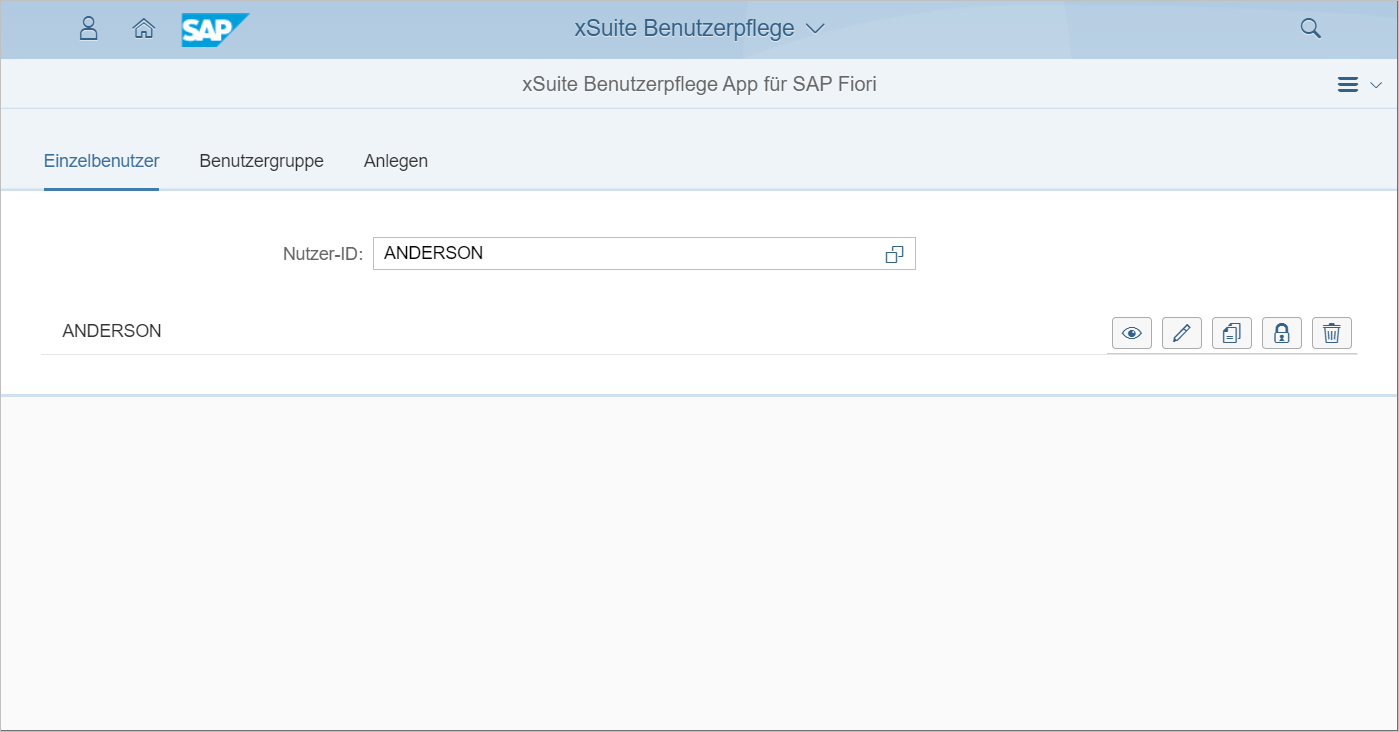Image resolution: width=1399 pixels, height=732 pixels.
Task: Delete user ANDERSON with trash icon
Action: (x=1331, y=333)
